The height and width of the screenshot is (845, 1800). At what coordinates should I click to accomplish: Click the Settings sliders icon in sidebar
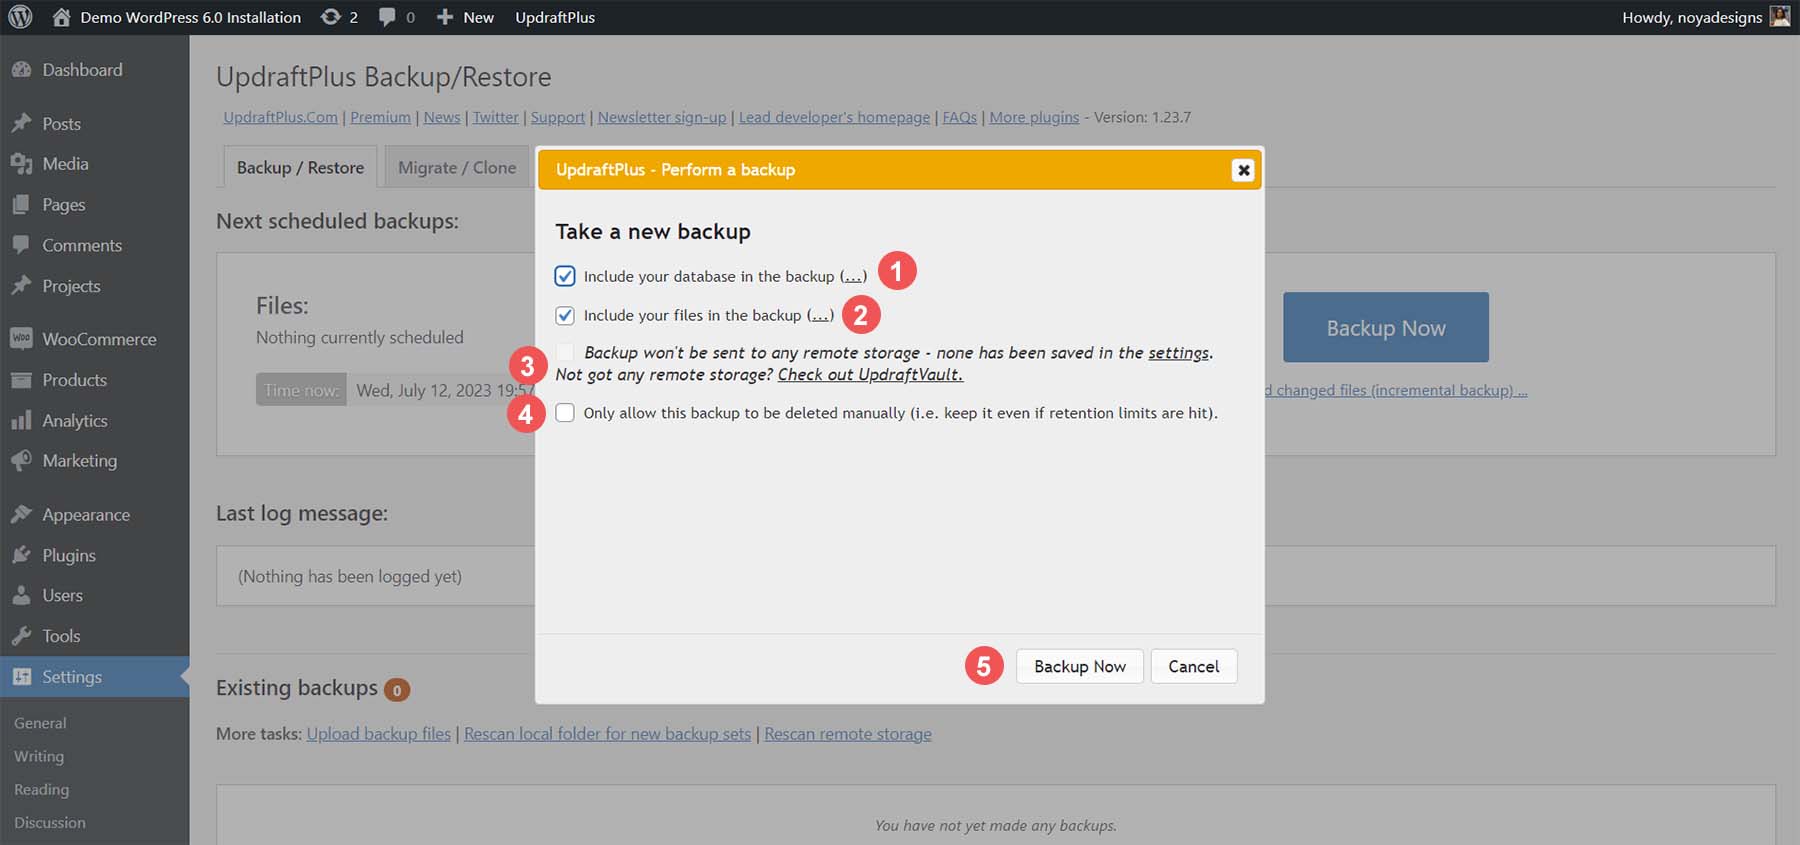coord(21,677)
